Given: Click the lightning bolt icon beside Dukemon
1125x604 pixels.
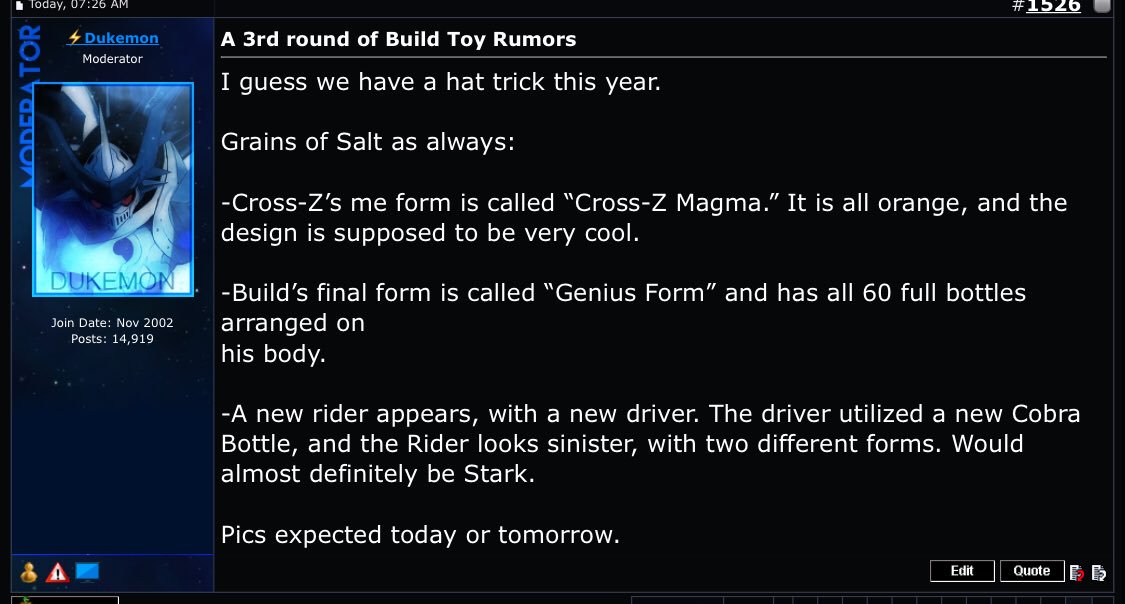Looking at the screenshot, I should point(74,38).
